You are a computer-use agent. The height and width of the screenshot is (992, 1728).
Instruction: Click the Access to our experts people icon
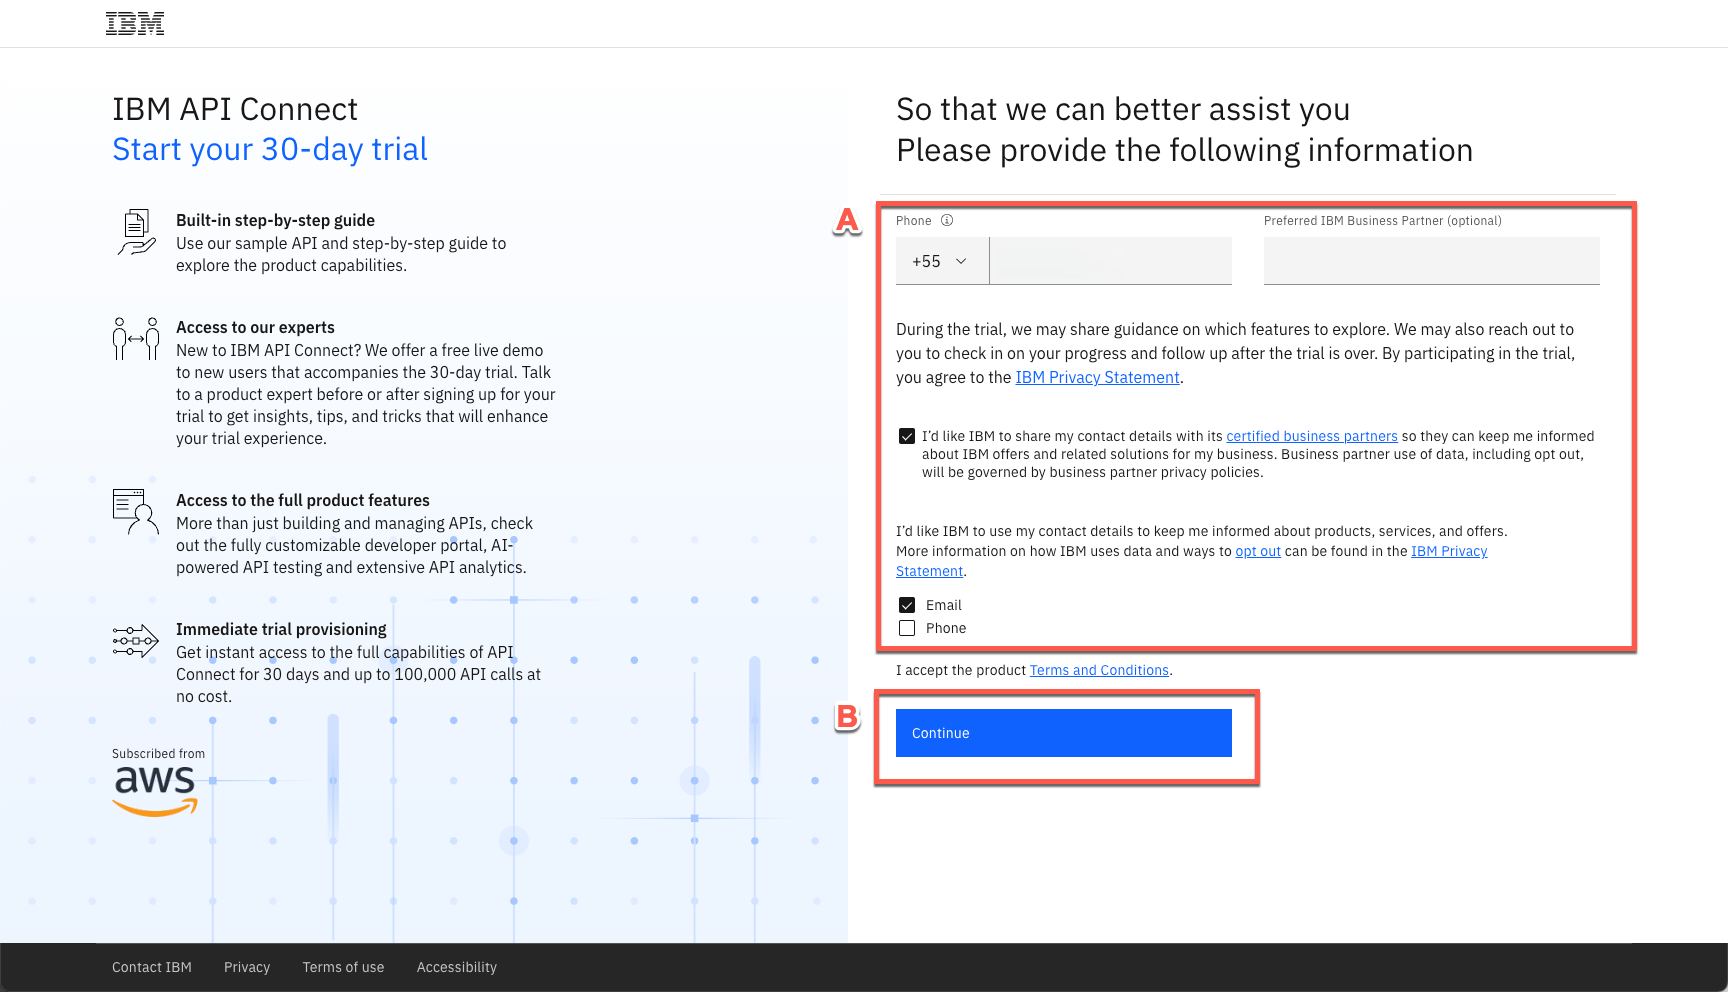click(x=136, y=339)
